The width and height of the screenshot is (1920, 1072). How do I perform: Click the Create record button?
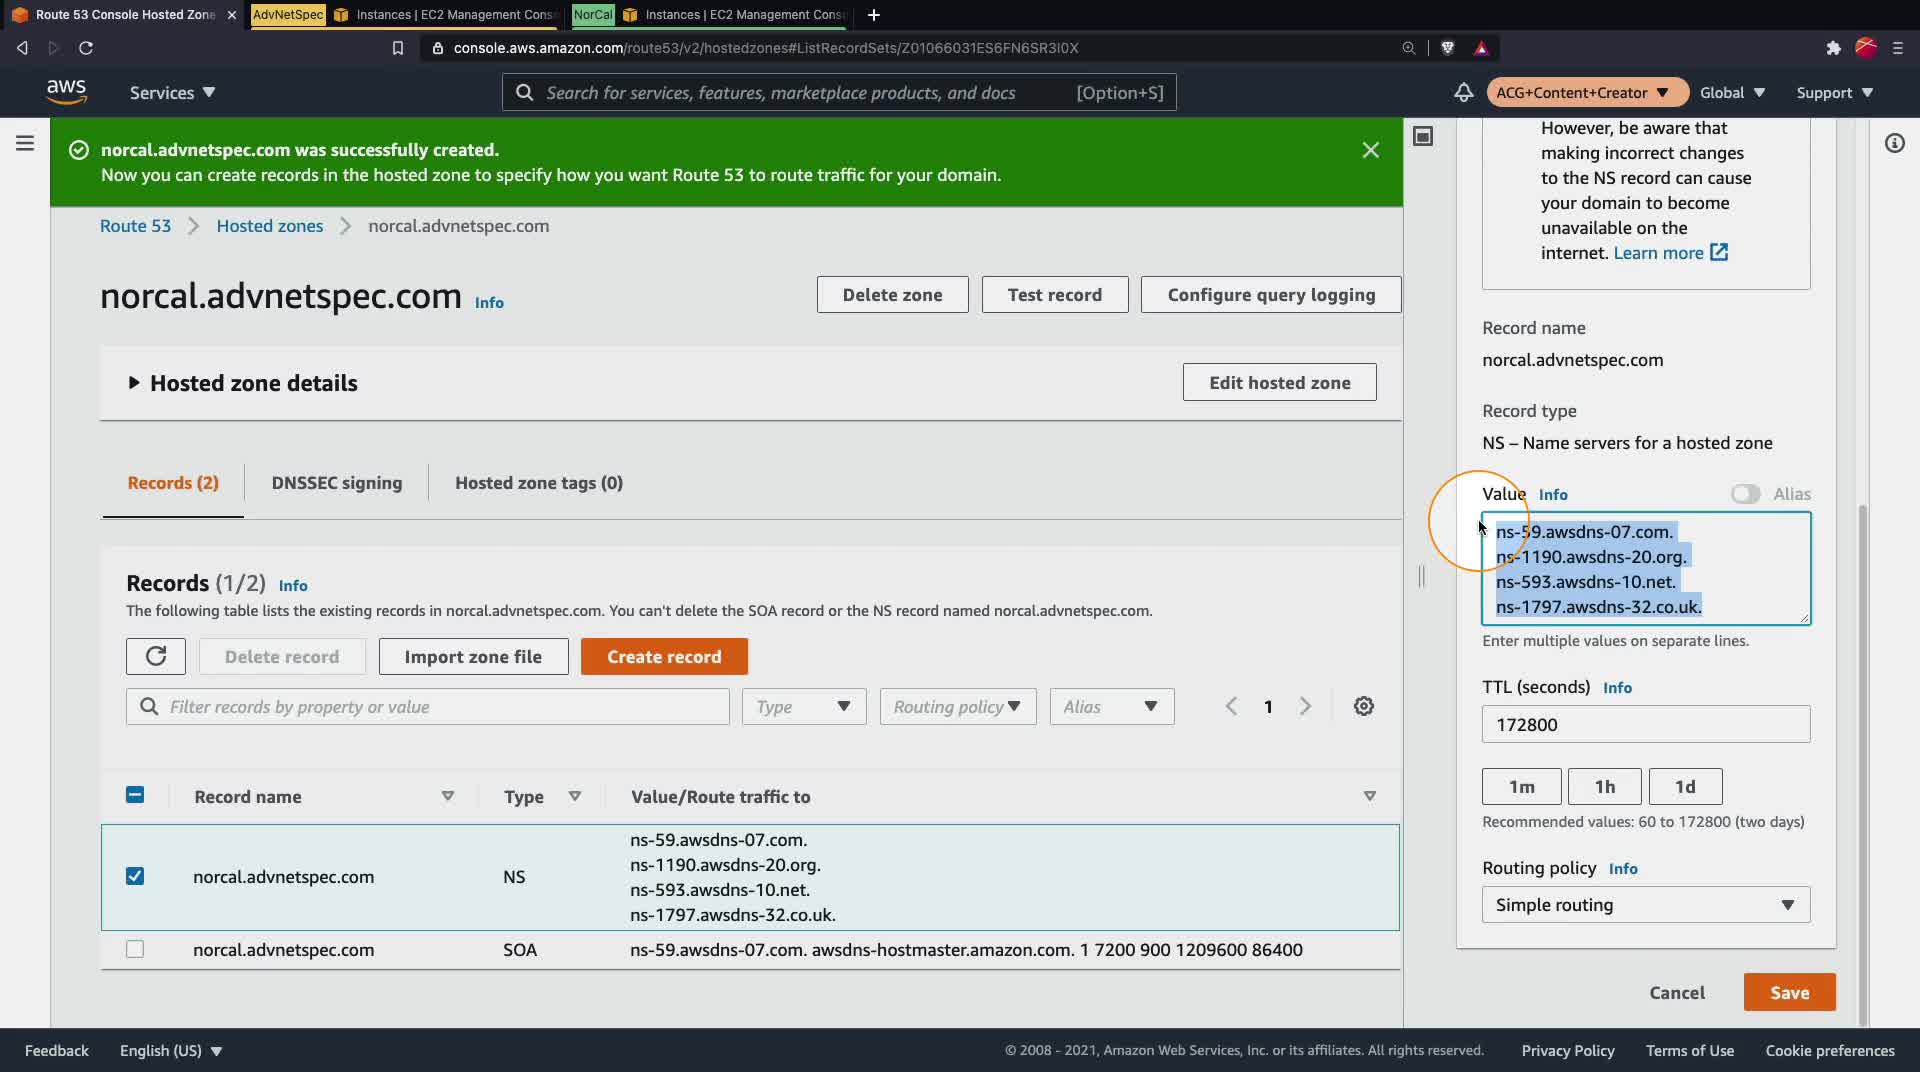click(x=664, y=656)
